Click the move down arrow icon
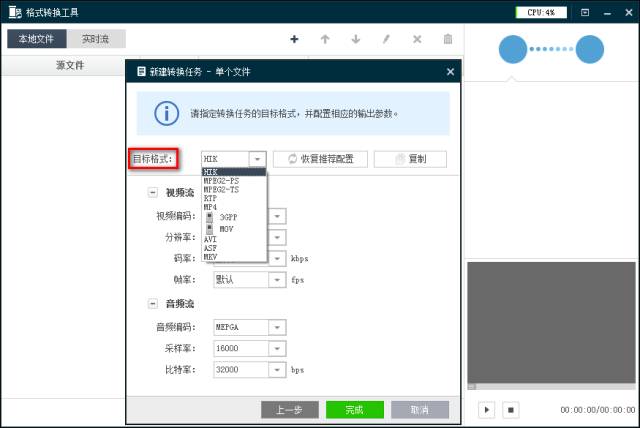Viewport: 640px width, 428px height. click(x=355, y=39)
